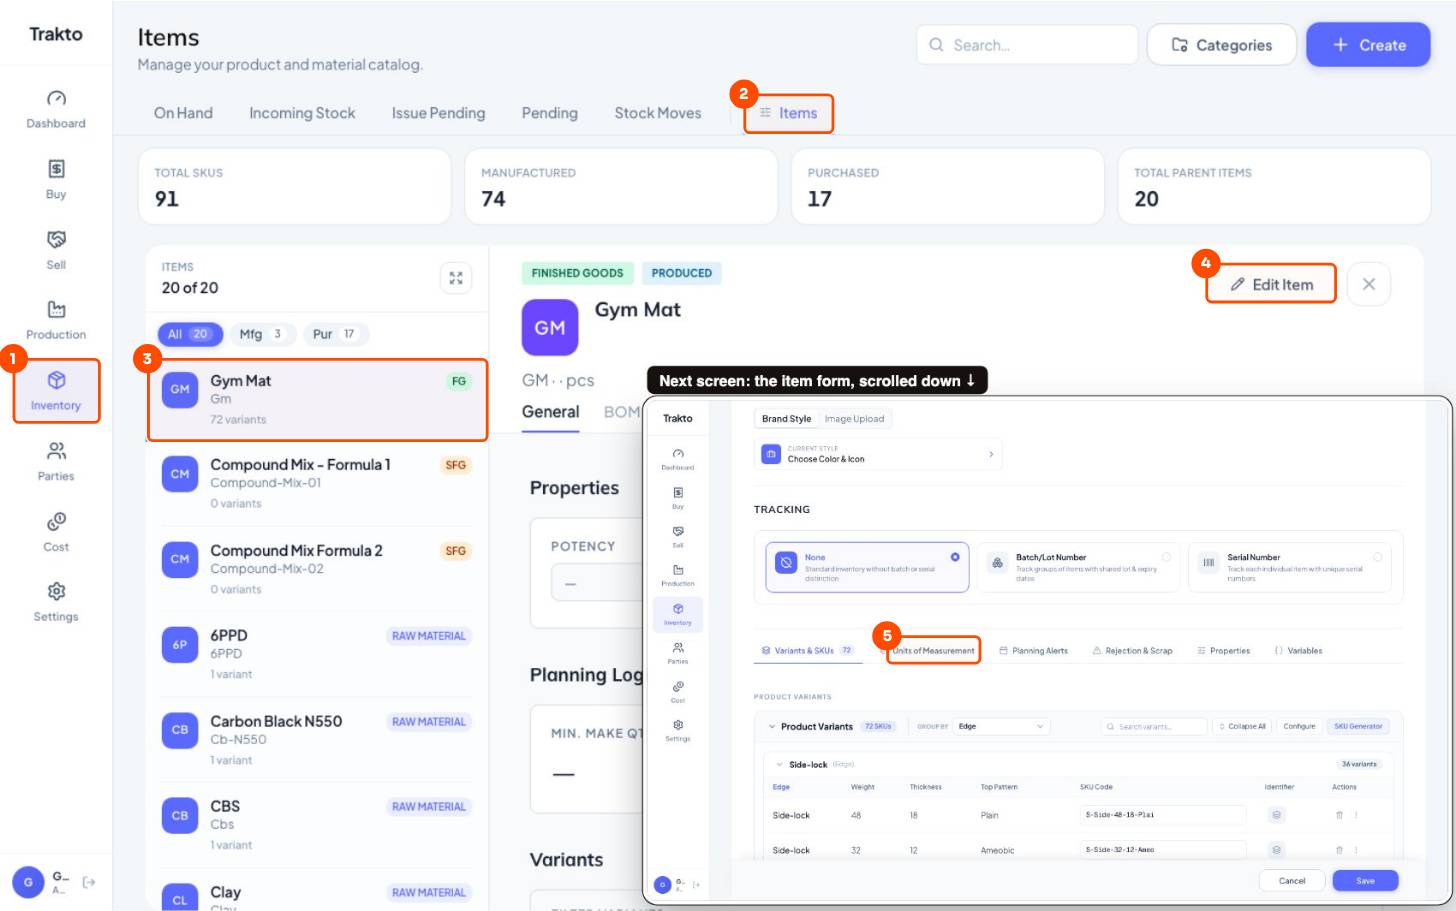The height and width of the screenshot is (911, 1456).
Task: Open Inventory in the inset form's sidebar
Action: tap(678, 613)
